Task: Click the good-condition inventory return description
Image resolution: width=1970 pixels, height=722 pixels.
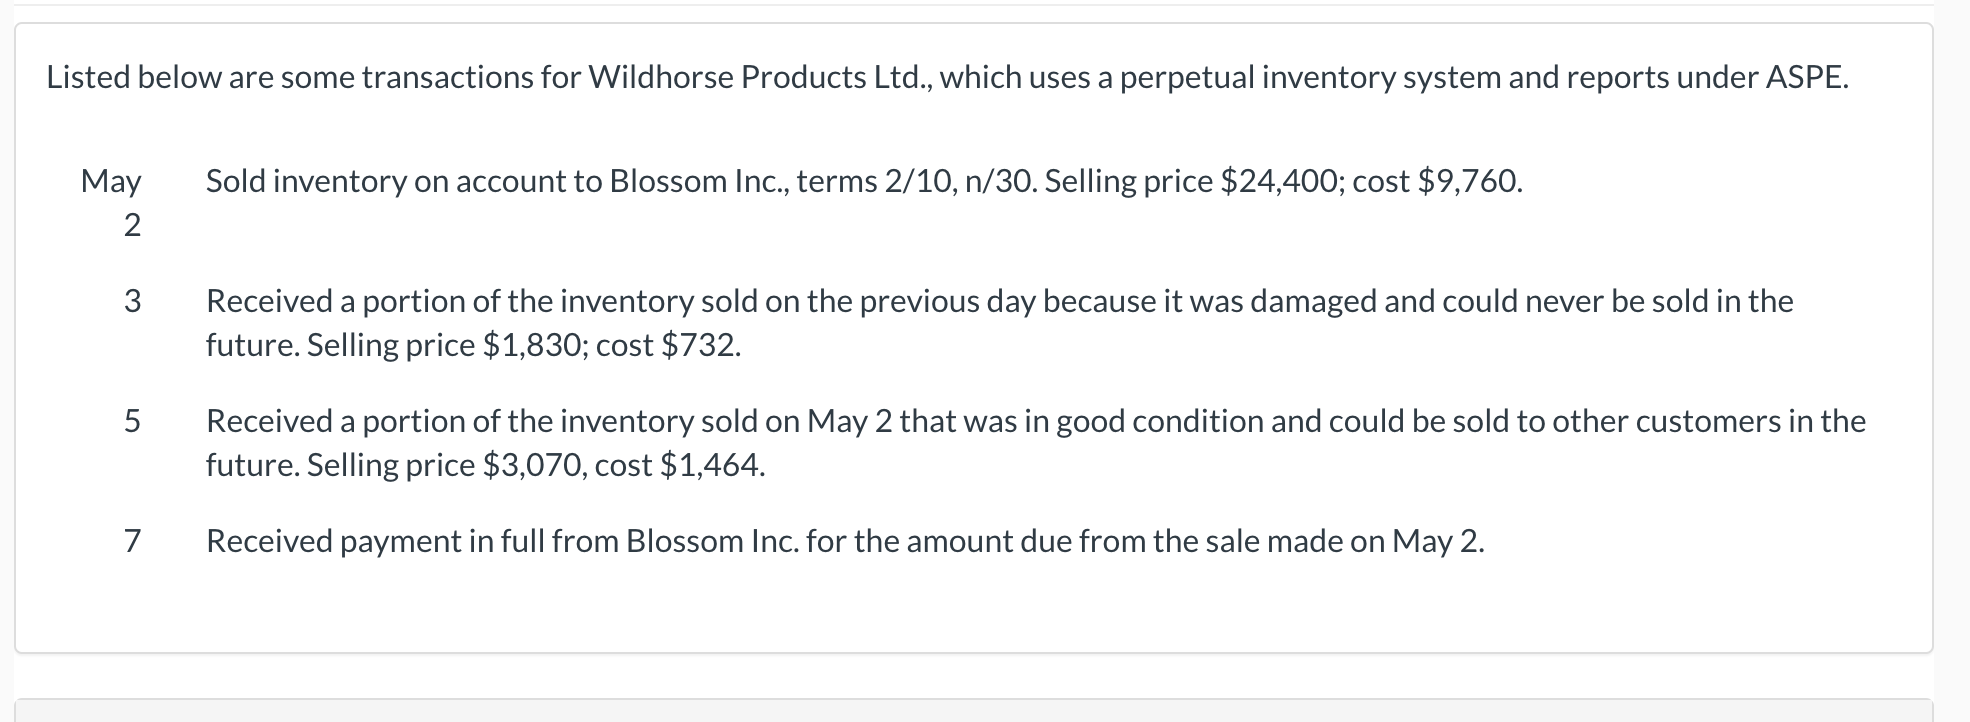Action: 1035,421
